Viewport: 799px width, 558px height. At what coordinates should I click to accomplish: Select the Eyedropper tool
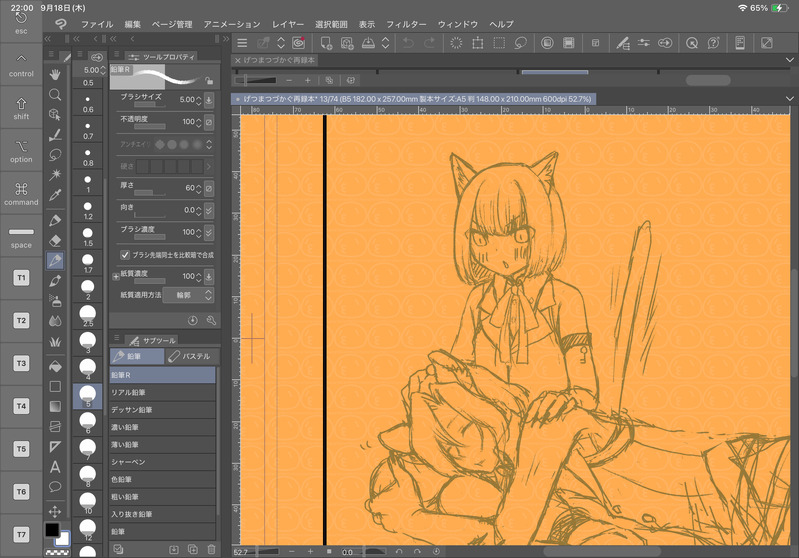pyautogui.click(x=55, y=195)
